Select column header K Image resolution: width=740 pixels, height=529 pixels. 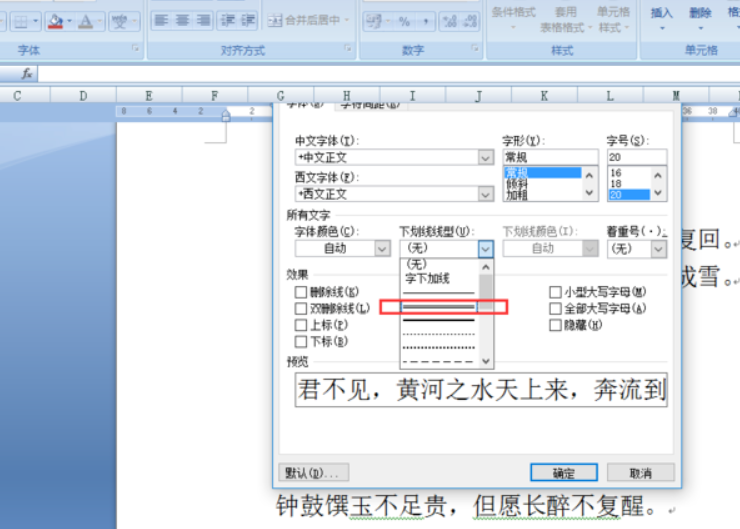click(x=544, y=96)
